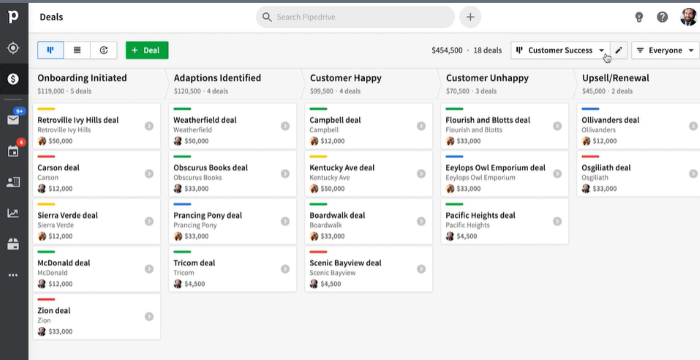Click arrow on Prancing Pony deal card
The image size is (700, 360).
285,221
